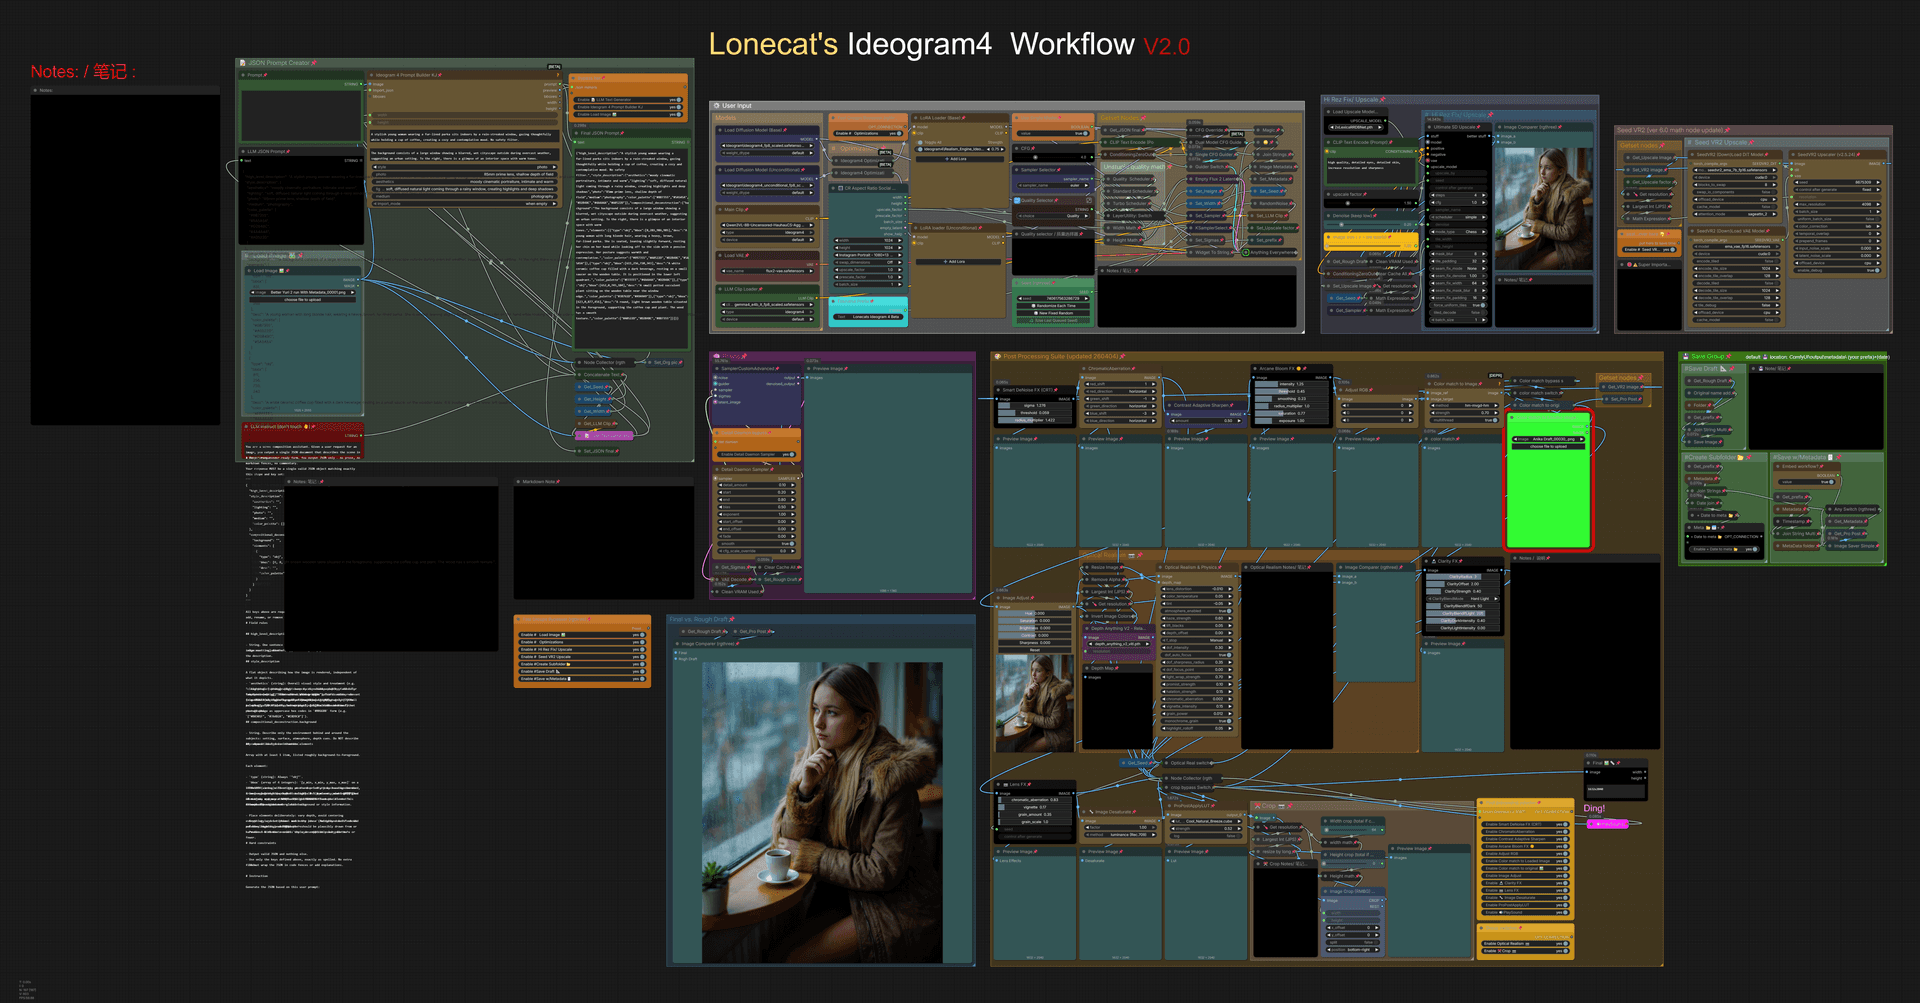Viewport: 1920px width, 1003px height.
Task: Toggle Enable #Save Draft switch
Action: tap(582, 671)
